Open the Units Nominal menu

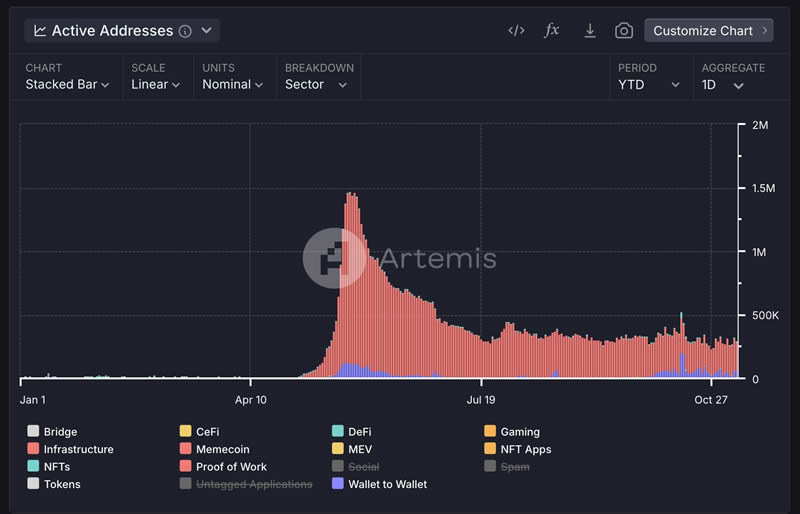[x=232, y=85]
